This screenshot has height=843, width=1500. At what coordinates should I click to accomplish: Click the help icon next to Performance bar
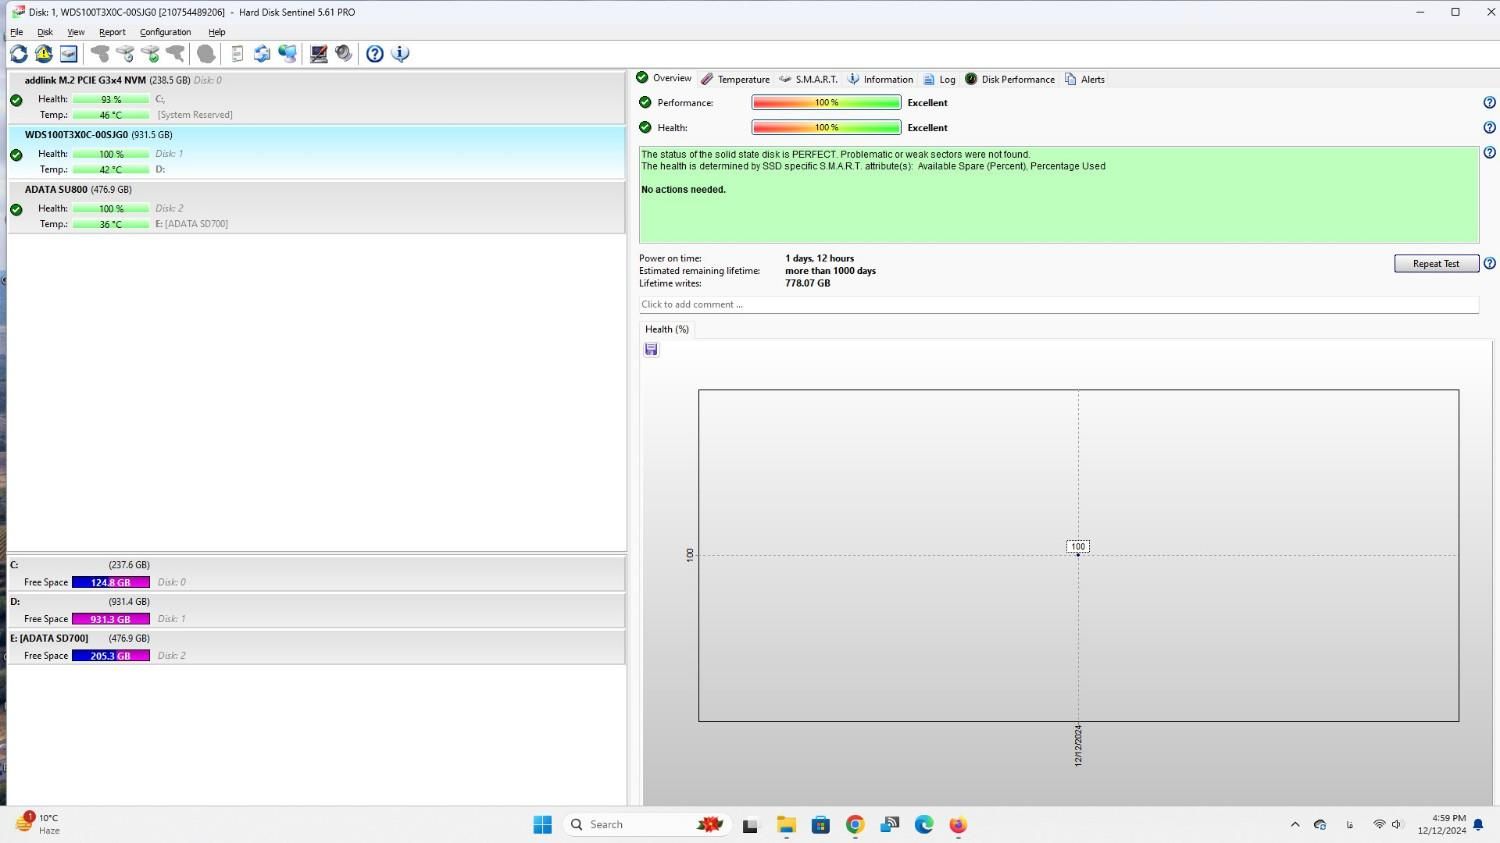tap(1489, 103)
